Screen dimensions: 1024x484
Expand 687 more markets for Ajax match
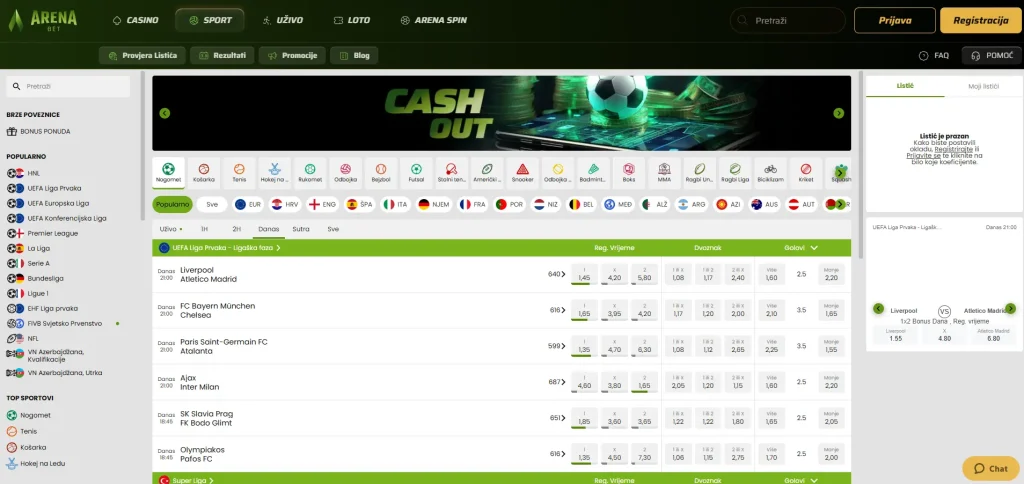tap(556, 382)
